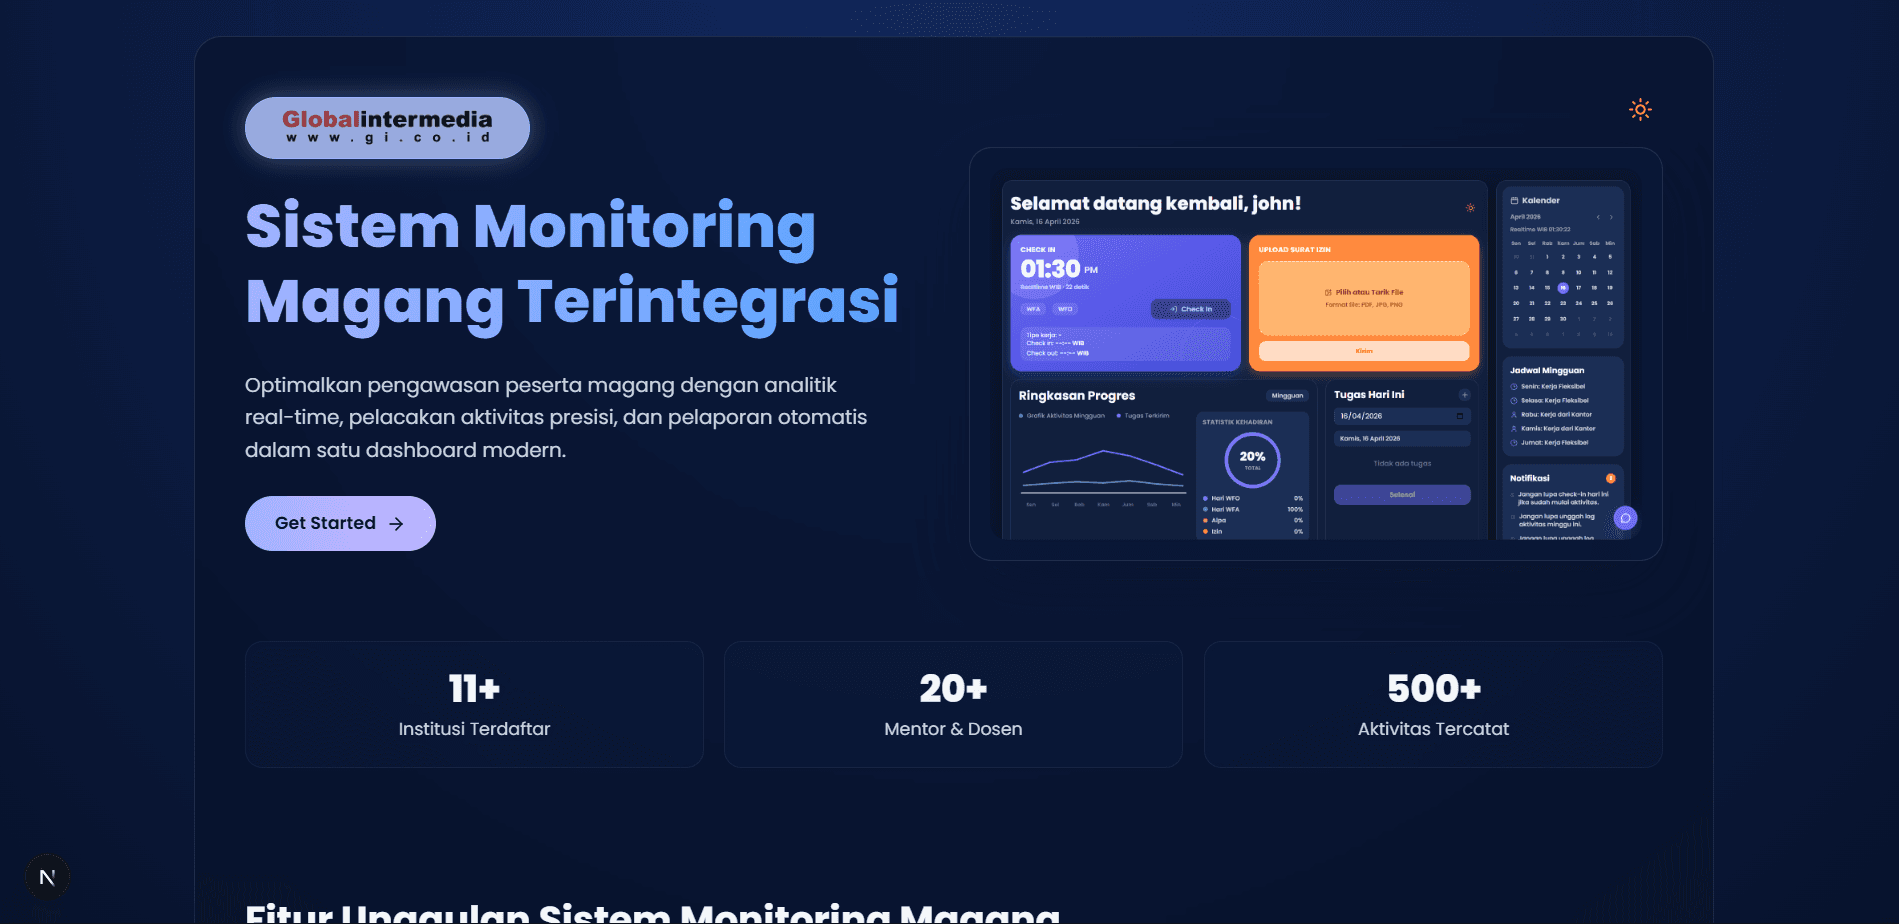The image size is (1899, 924).
Task: Click the Fitur Unggulan section heading
Action: point(652,913)
